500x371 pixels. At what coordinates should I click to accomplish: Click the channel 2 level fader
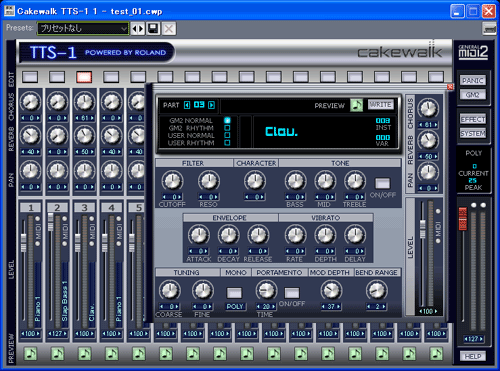coord(51,222)
